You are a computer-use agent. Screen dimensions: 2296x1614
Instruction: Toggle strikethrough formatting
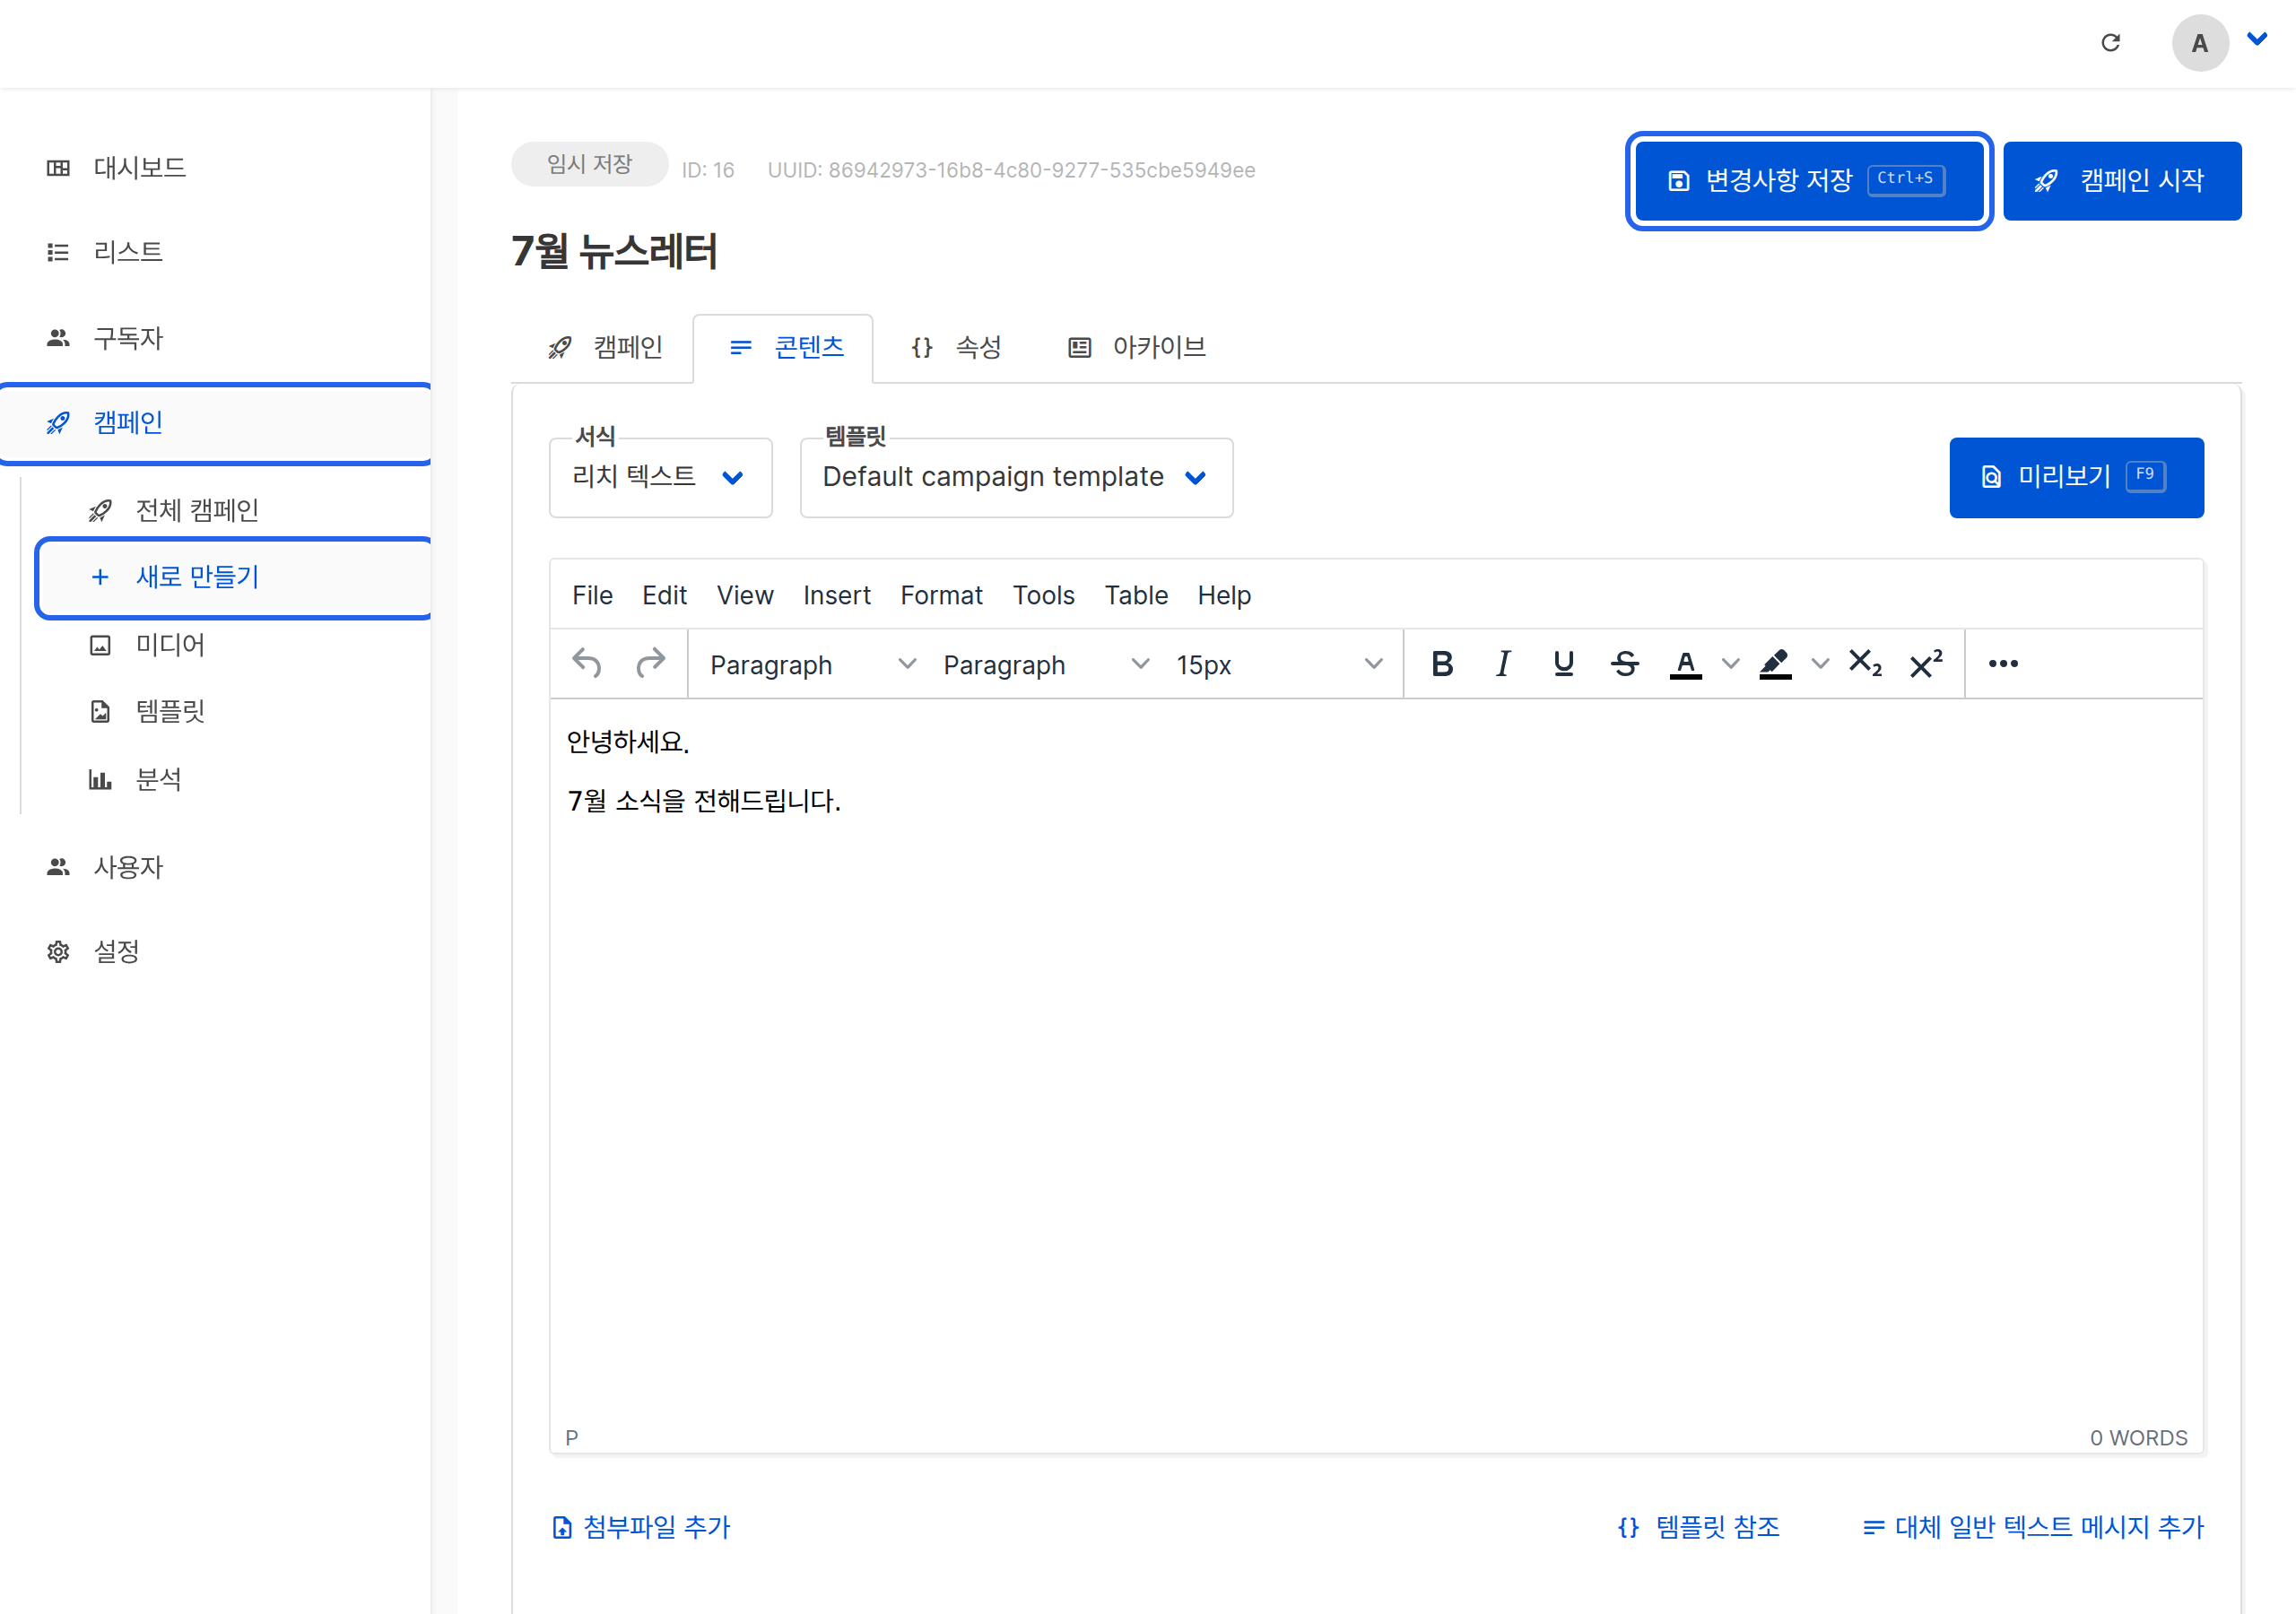pos(1624,663)
